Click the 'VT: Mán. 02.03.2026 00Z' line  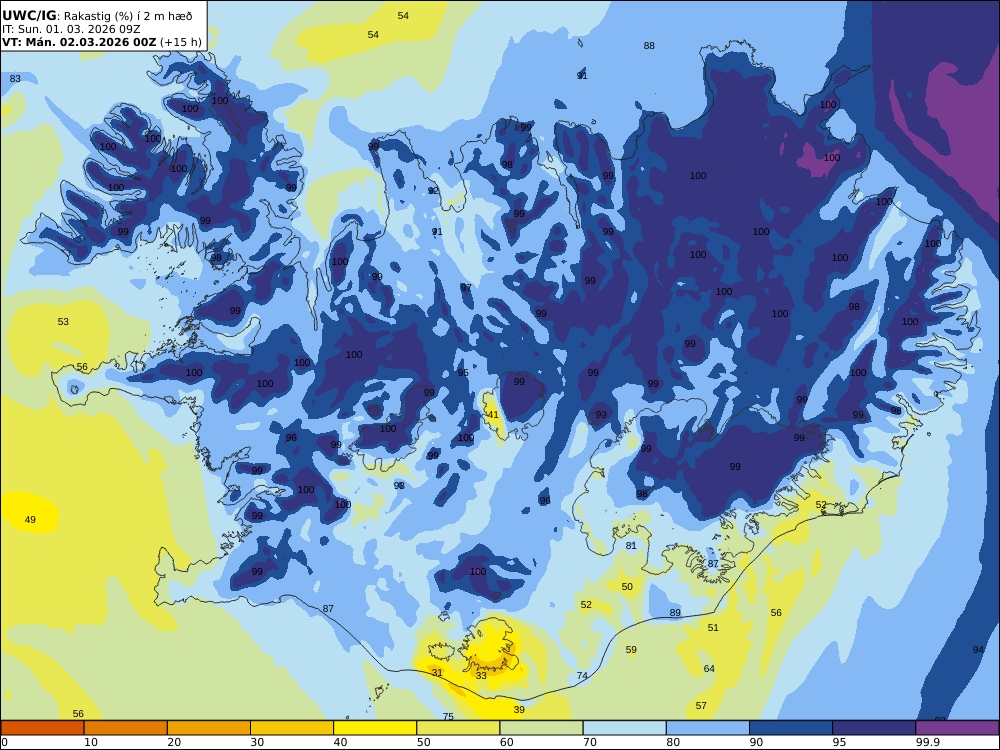click(101, 42)
